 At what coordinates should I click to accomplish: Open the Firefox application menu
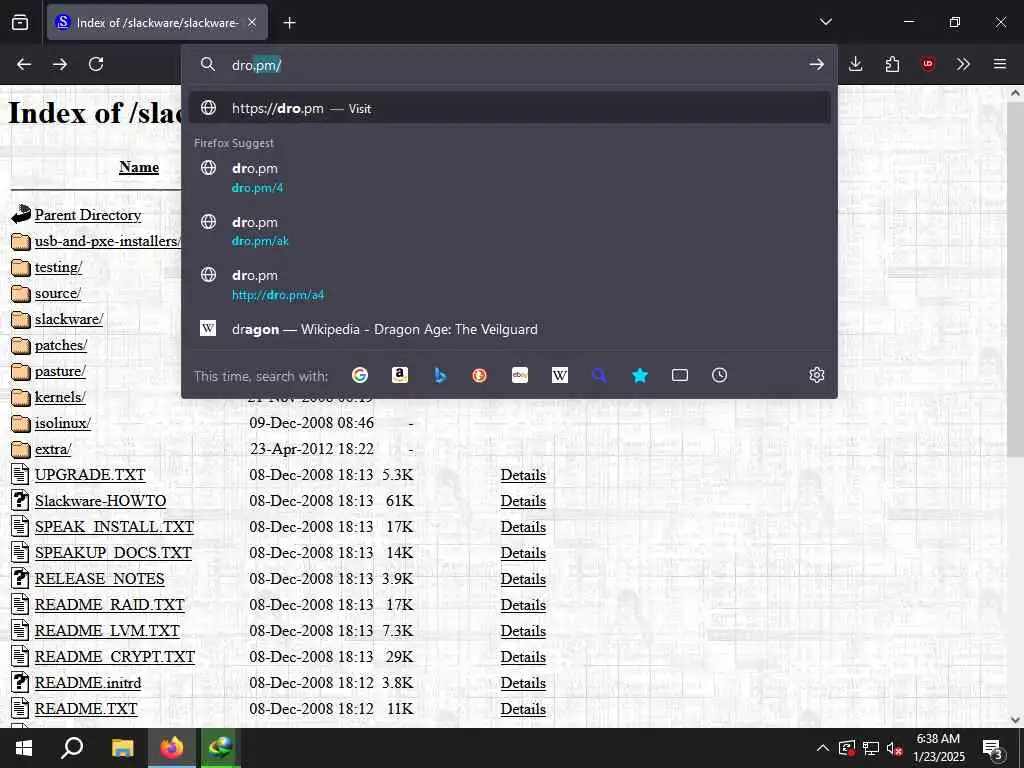(1000, 64)
